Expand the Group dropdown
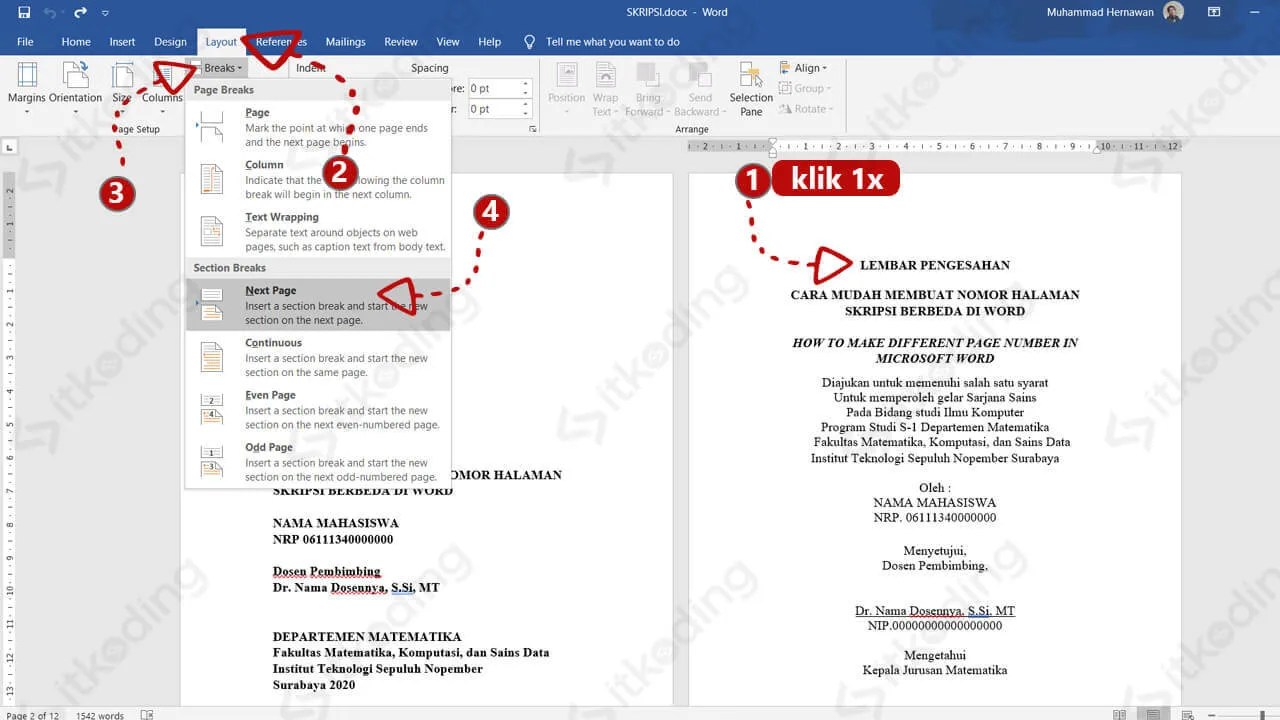The width and height of the screenshot is (1280, 720). click(x=806, y=88)
